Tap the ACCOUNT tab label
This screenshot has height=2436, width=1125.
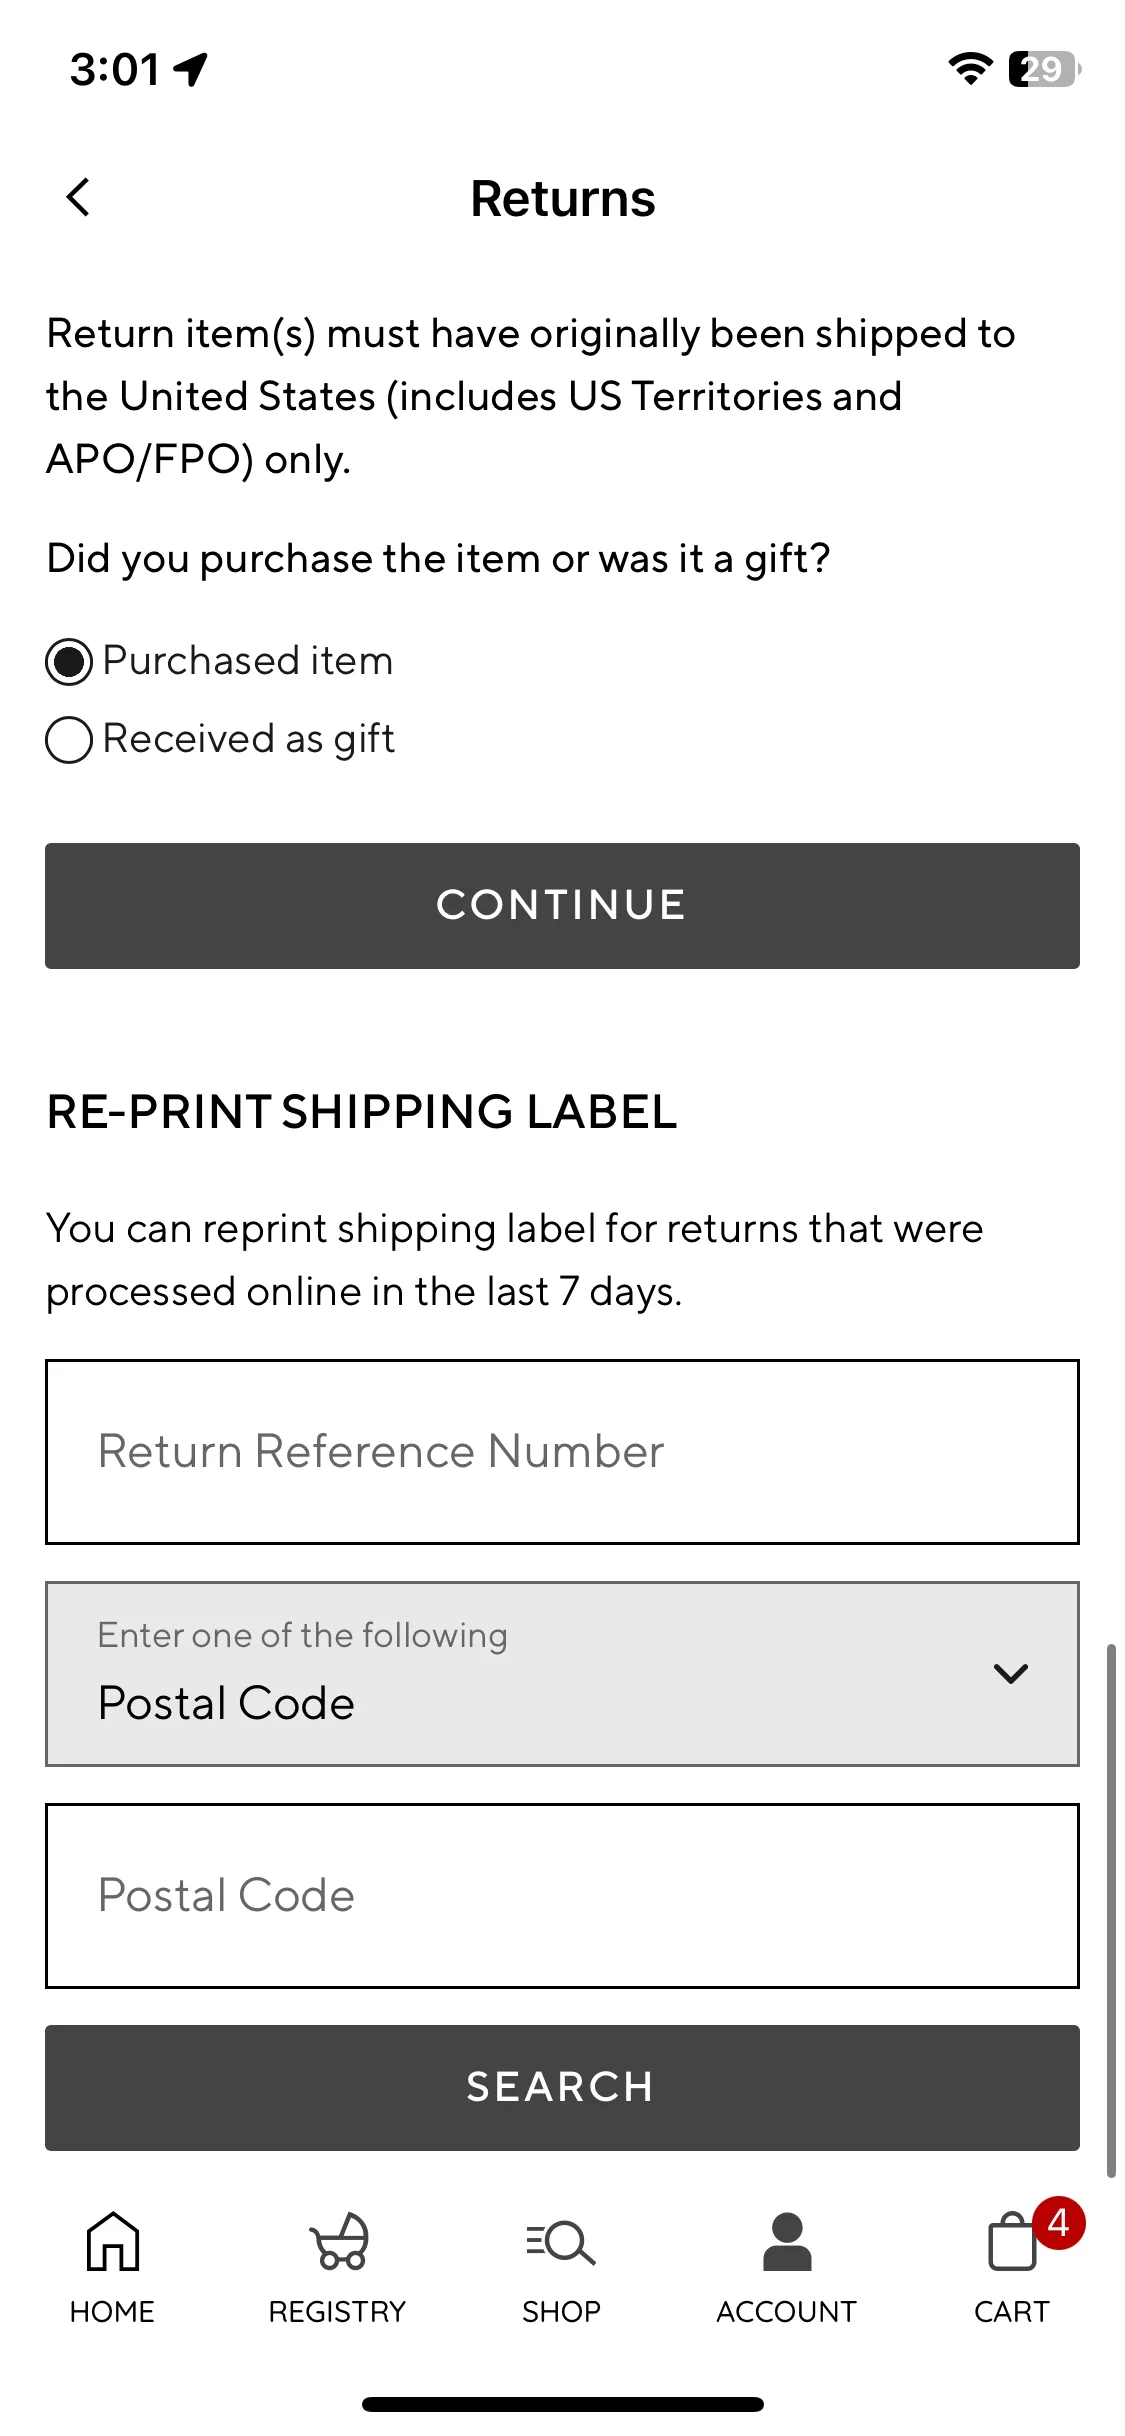(787, 2311)
